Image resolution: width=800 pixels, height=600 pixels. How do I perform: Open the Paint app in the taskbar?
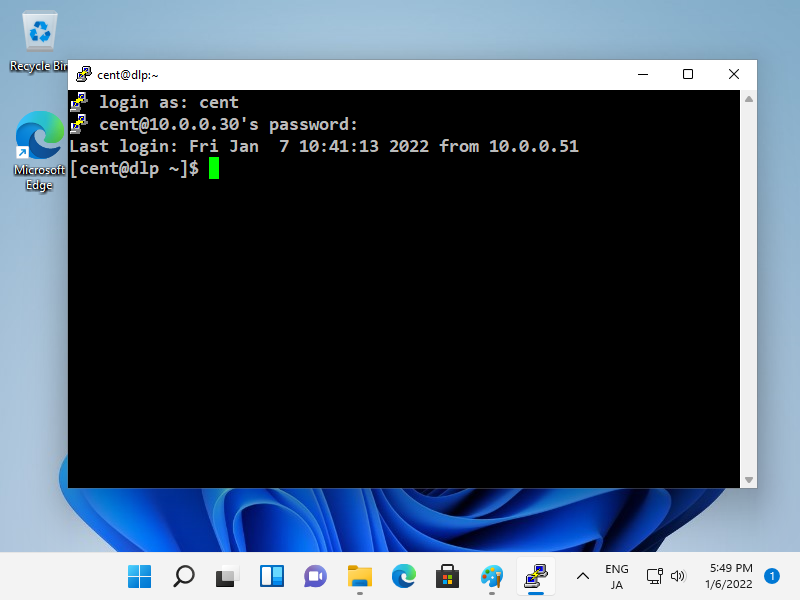[x=491, y=576]
